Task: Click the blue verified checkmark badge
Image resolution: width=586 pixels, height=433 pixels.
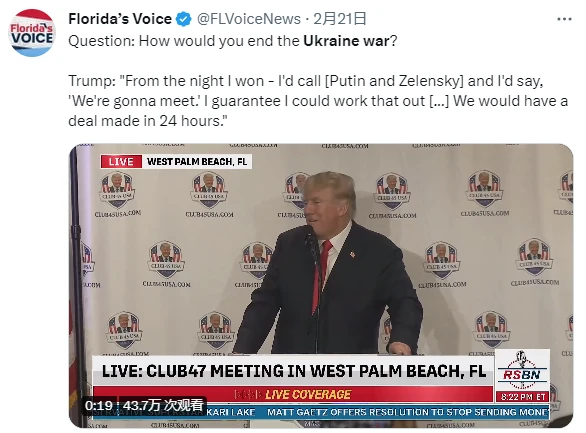Action: [x=184, y=19]
